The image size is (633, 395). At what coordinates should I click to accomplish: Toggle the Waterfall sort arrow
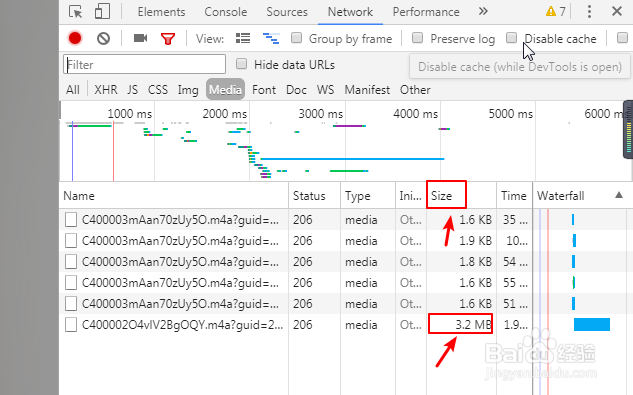coord(618,195)
